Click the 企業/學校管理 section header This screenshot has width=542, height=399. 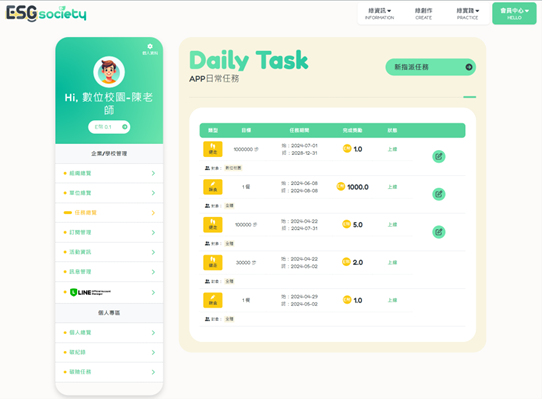pyautogui.click(x=109, y=154)
